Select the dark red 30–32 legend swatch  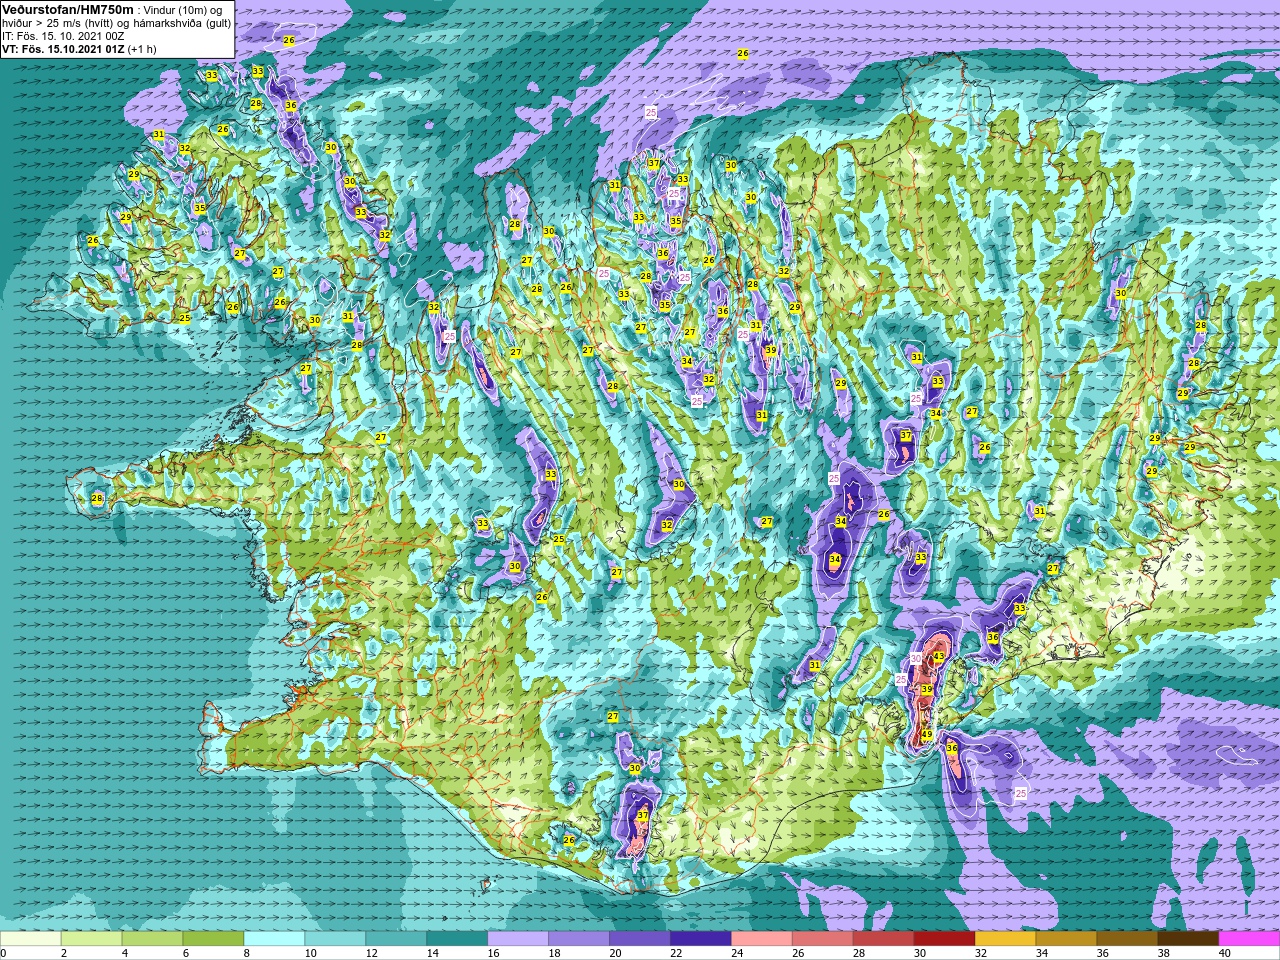[x=945, y=939]
